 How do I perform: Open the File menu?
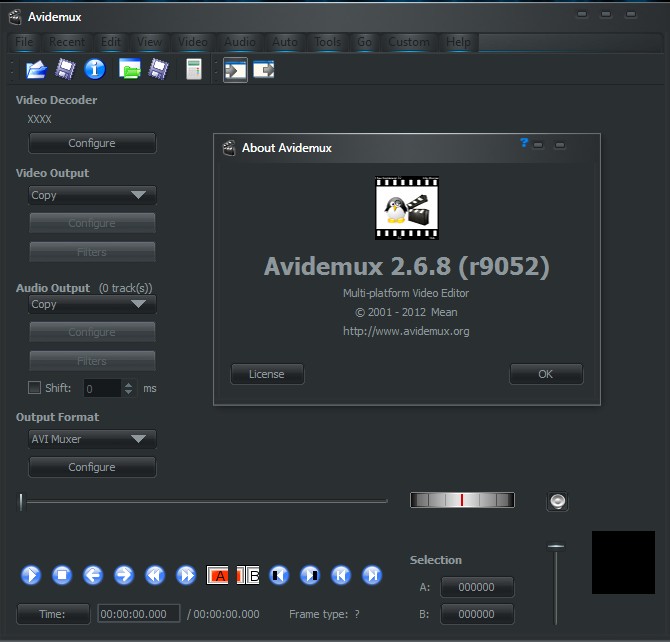tap(24, 42)
